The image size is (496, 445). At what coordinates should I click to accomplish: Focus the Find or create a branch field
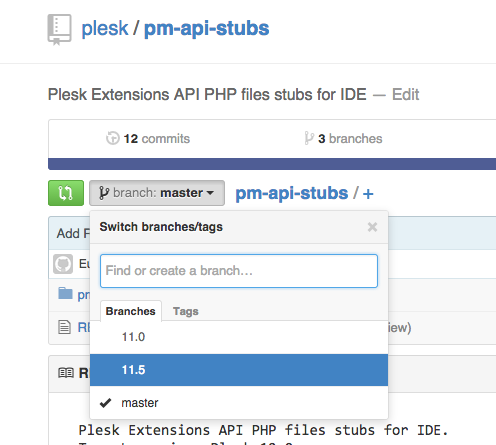(x=239, y=271)
